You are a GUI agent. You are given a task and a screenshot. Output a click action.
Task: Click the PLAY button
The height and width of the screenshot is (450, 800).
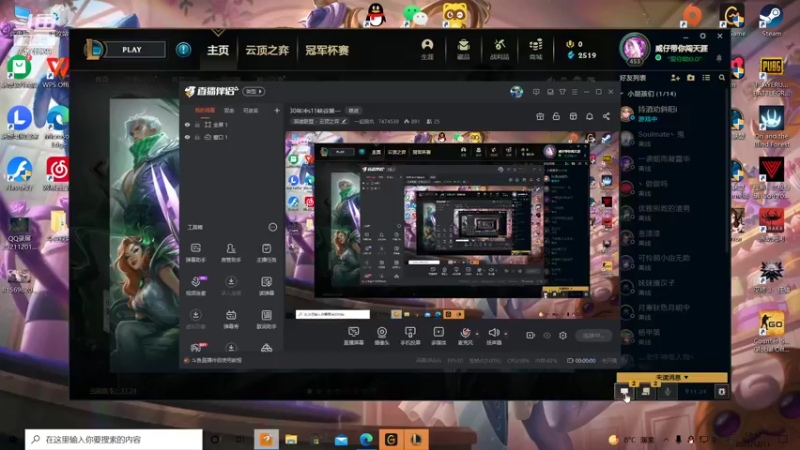pos(132,49)
